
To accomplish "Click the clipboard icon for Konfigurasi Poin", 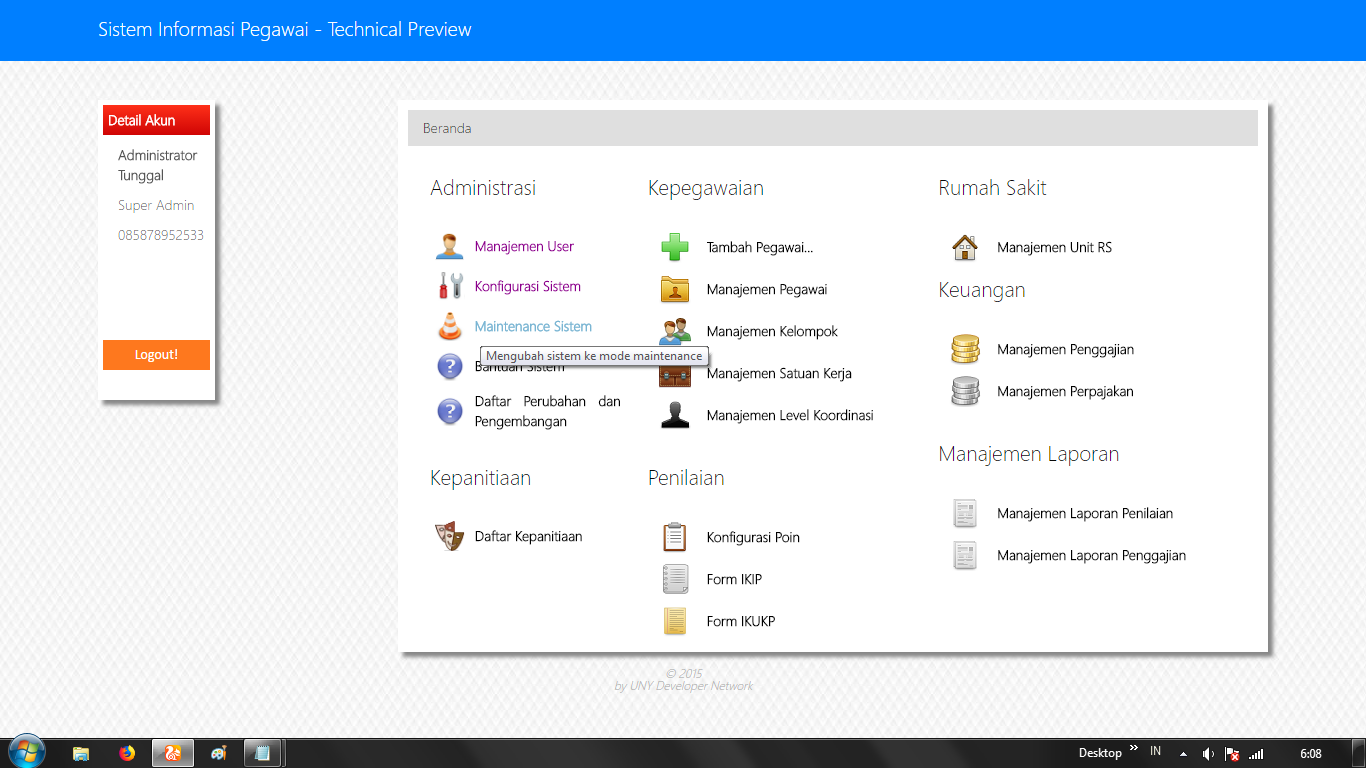I will tap(675, 537).
